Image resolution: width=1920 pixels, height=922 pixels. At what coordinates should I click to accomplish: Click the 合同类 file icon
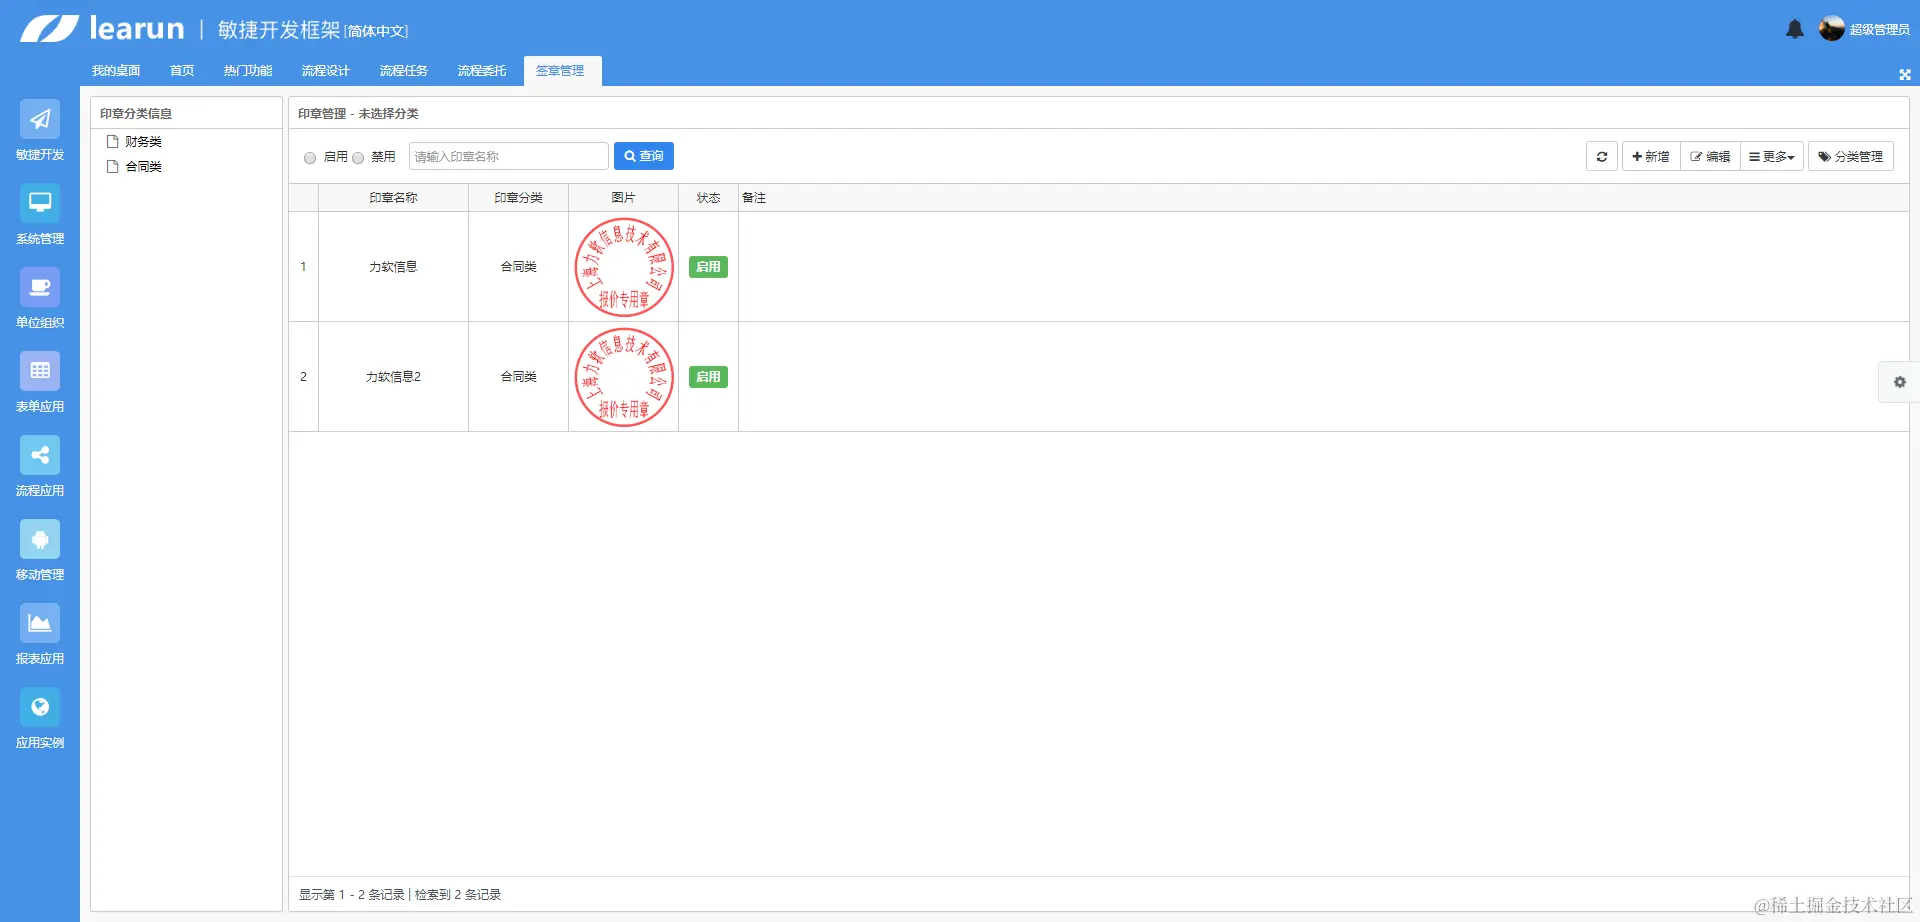point(113,167)
